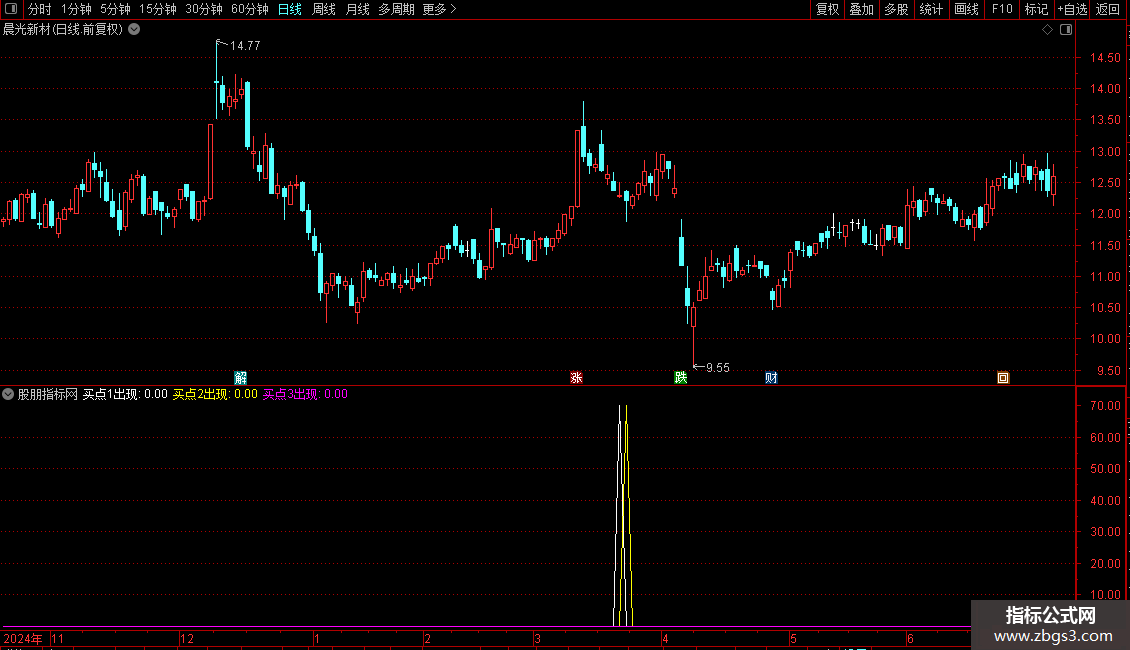Open the 统计 statistics tool
The width and height of the screenshot is (1130, 650).
point(931,9)
